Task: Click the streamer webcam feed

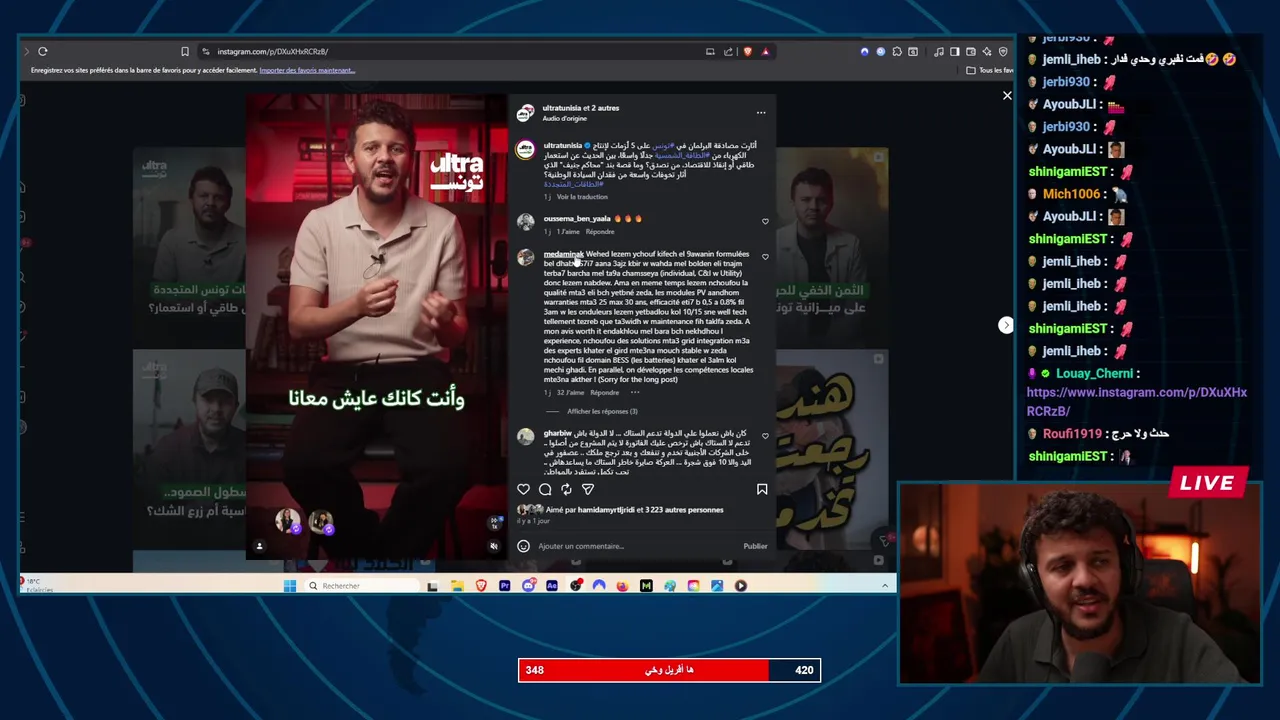Action: pos(1080,584)
